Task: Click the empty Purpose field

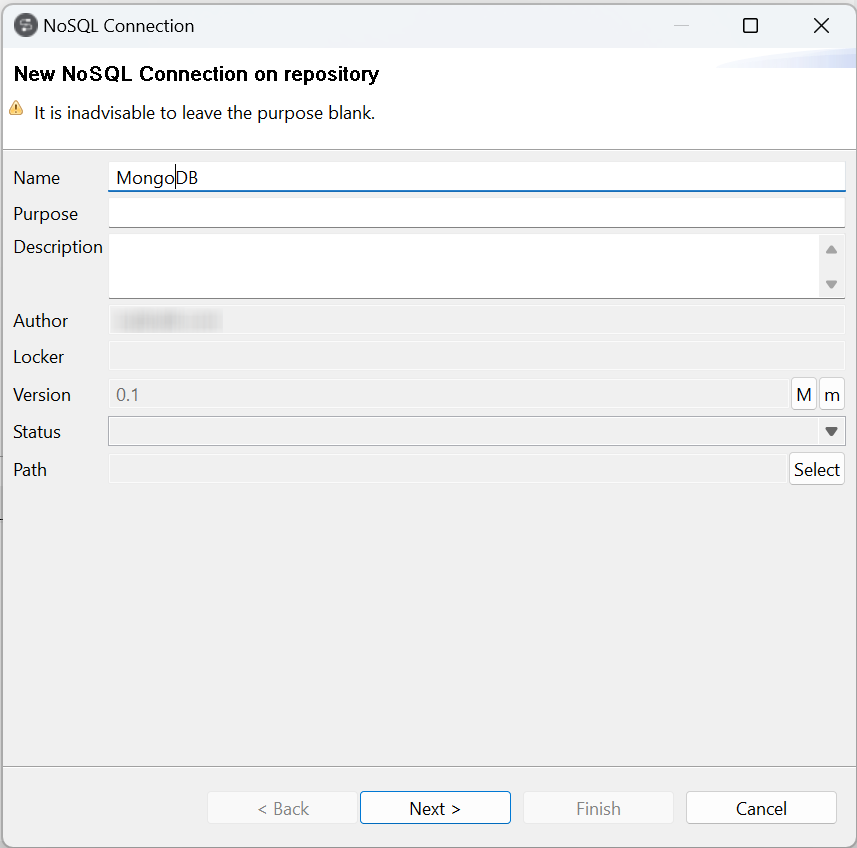Action: [x=400, y=212]
